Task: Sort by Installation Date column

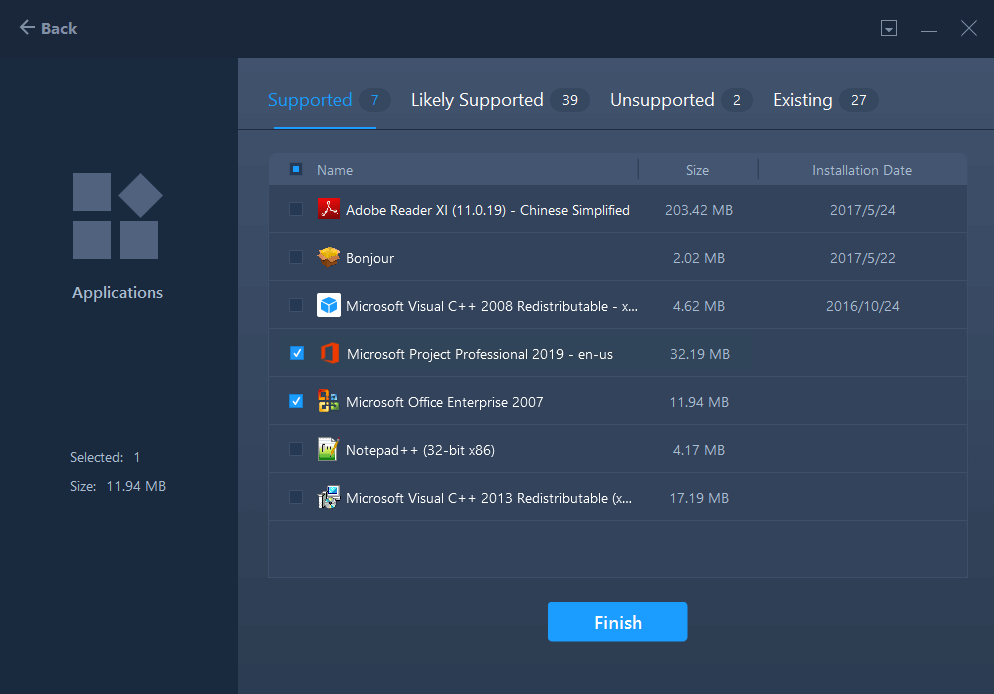Action: 861,170
